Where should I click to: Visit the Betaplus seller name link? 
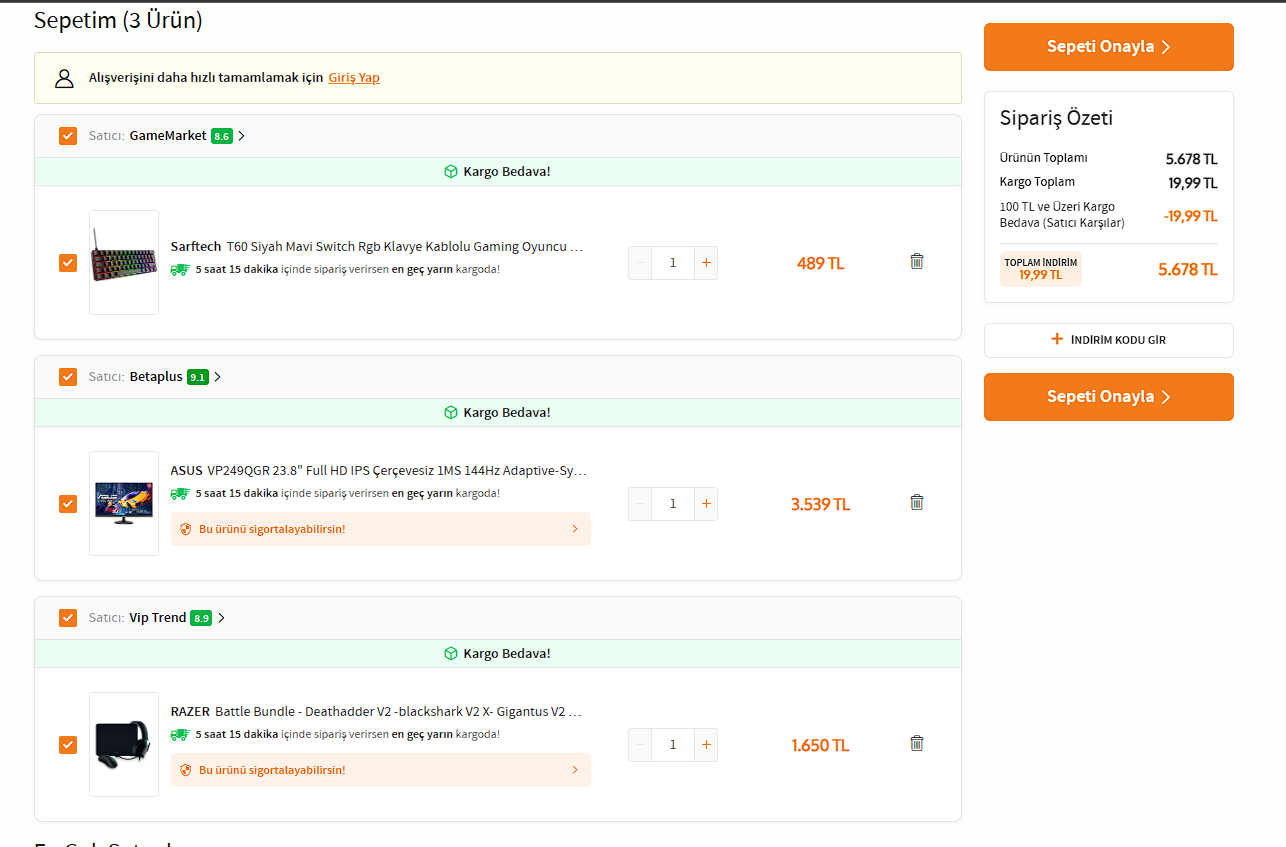tap(156, 377)
